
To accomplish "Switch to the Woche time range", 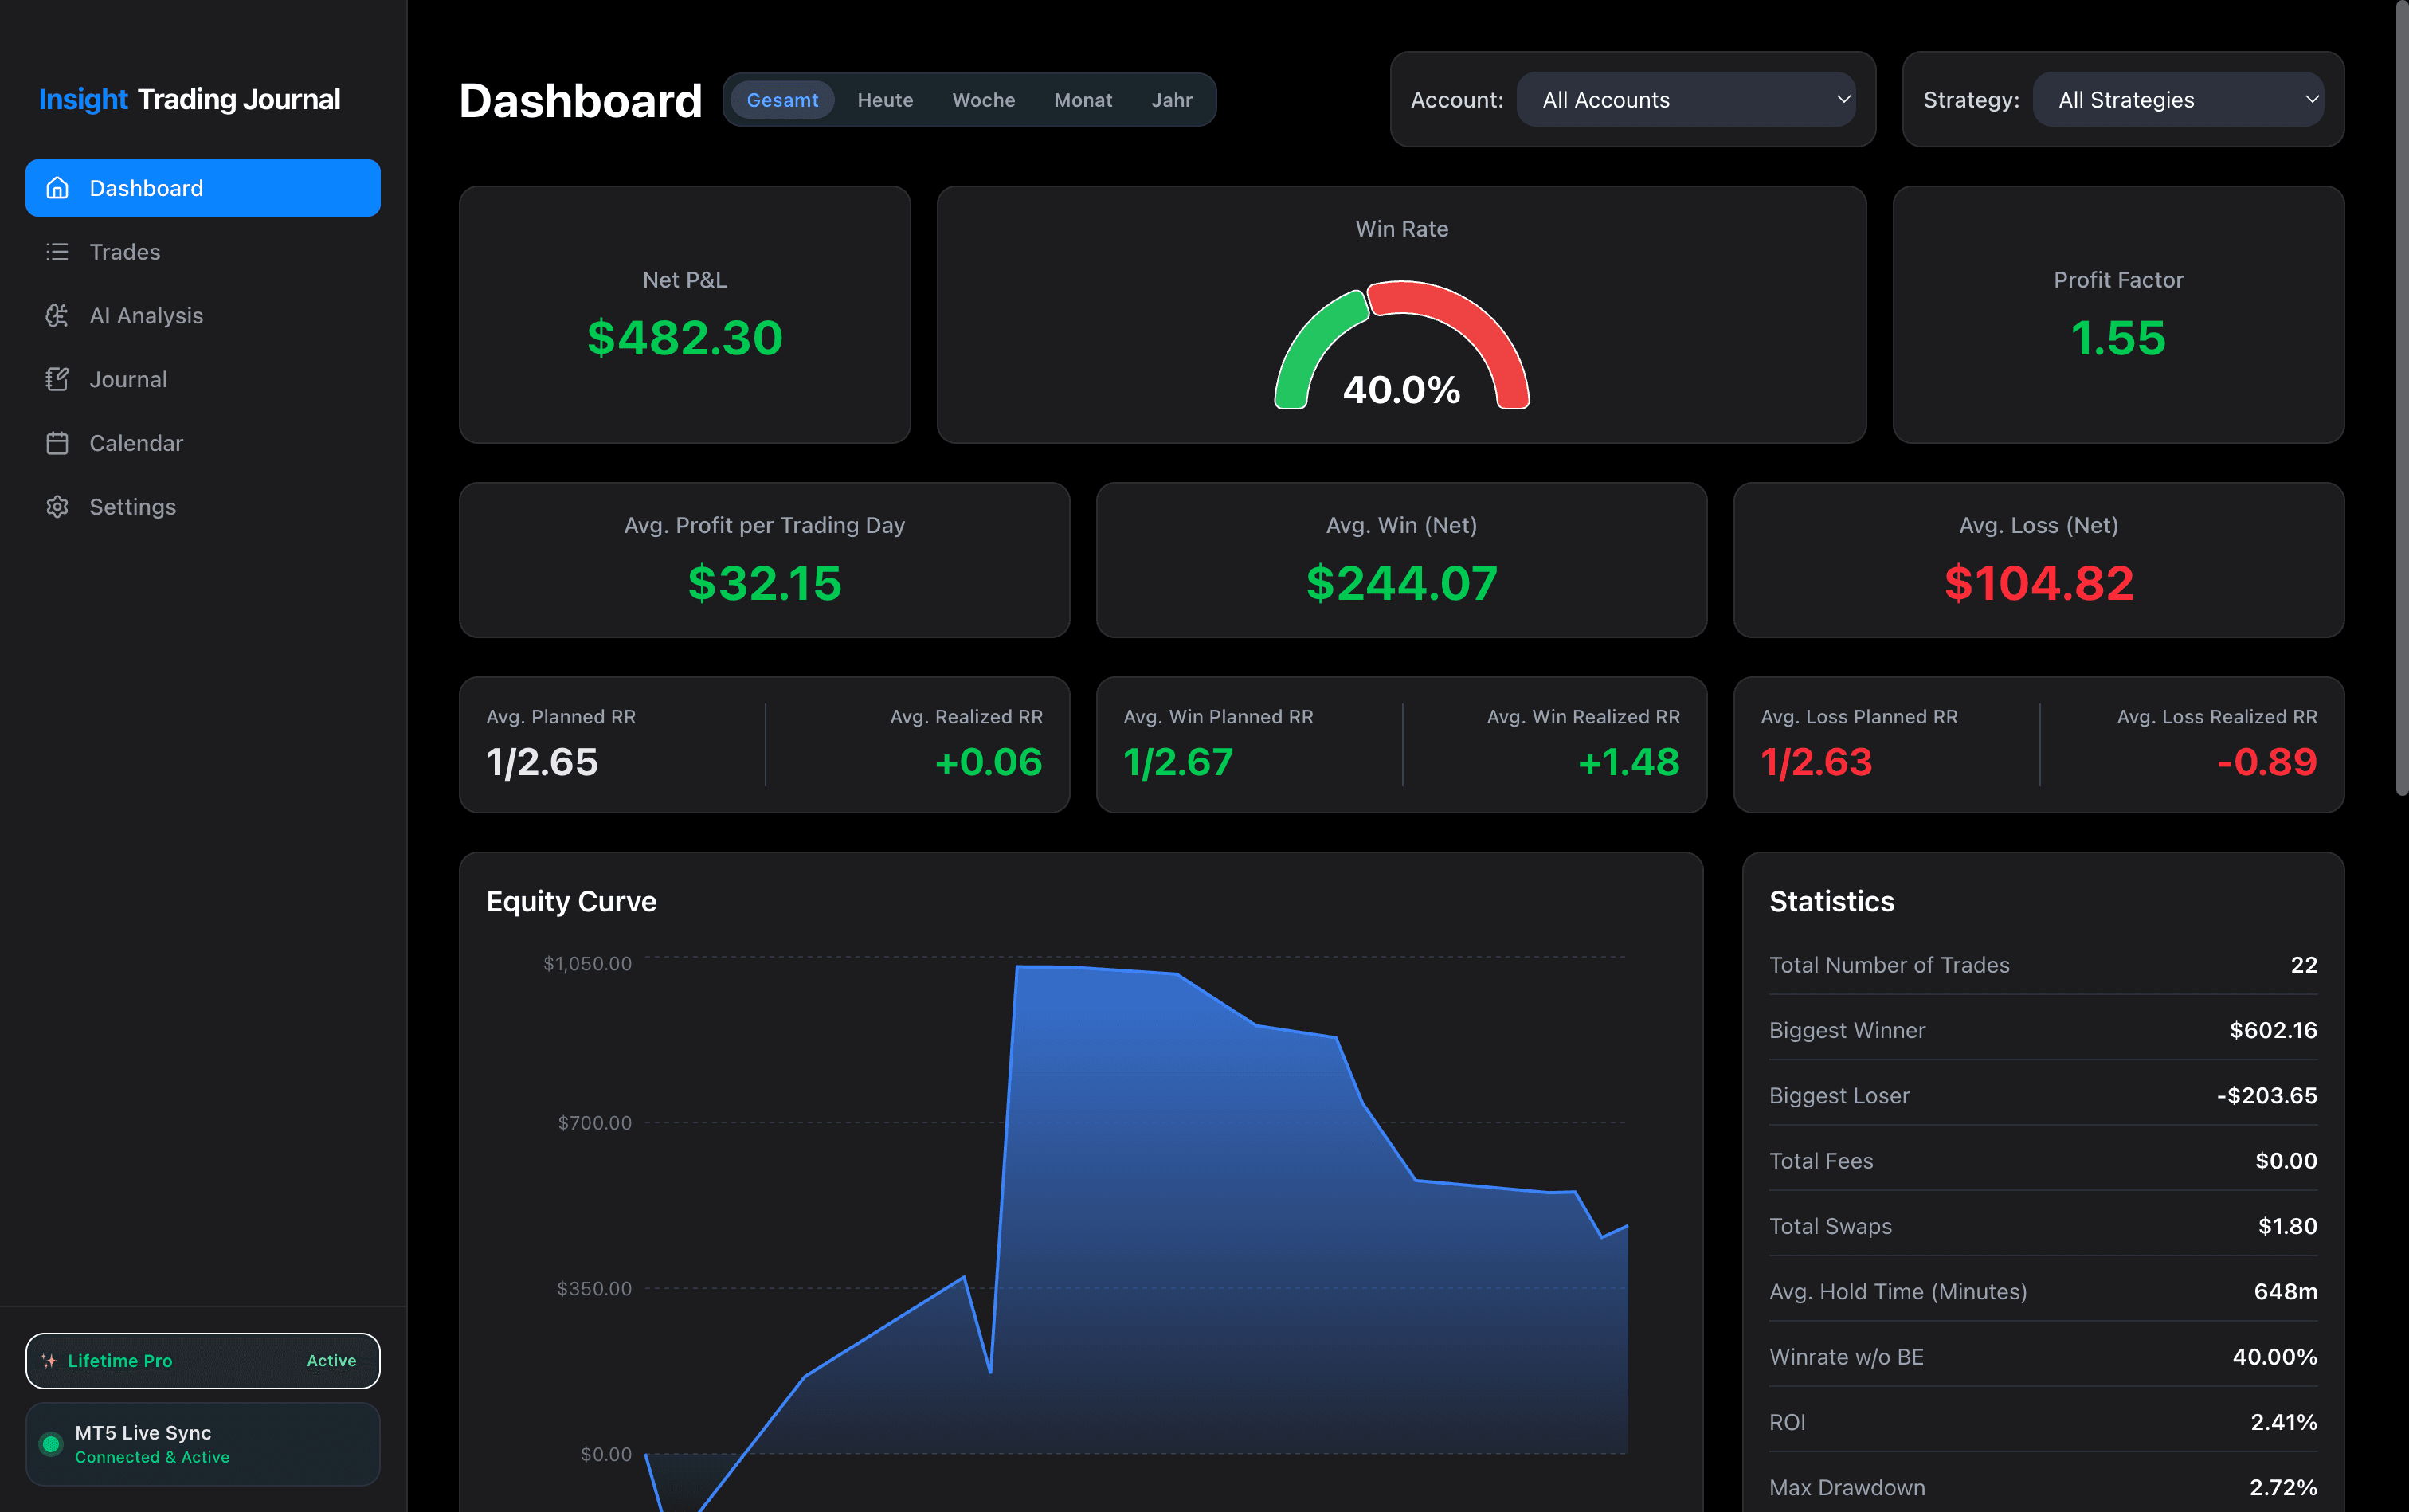I will [x=983, y=100].
